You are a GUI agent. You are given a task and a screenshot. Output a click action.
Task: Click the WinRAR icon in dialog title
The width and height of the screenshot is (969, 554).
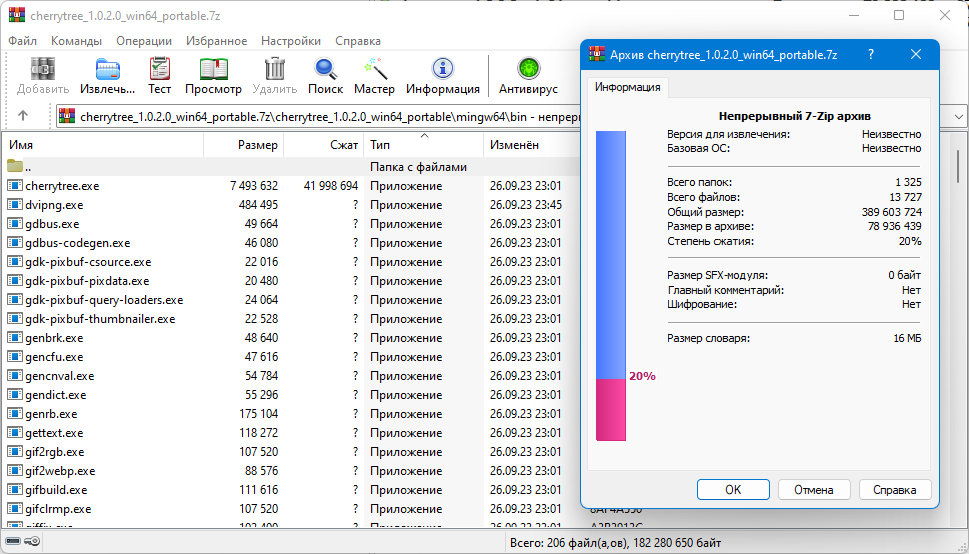point(596,54)
